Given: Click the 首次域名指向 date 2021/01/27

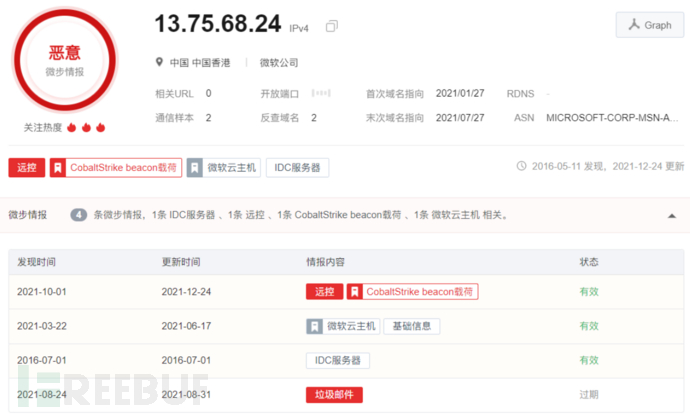Looking at the screenshot, I should [x=460, y=93].
